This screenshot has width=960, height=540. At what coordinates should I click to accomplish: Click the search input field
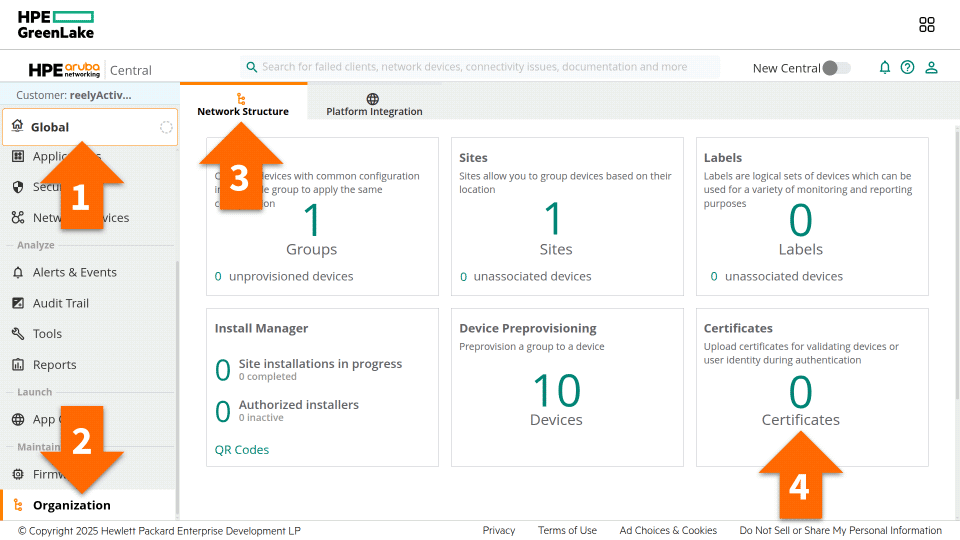click(x=480, y=67)
